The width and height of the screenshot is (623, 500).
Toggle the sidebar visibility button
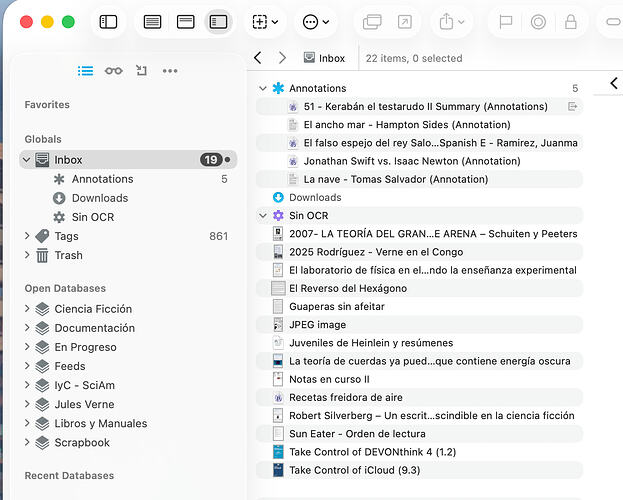[x=109, y=22]
